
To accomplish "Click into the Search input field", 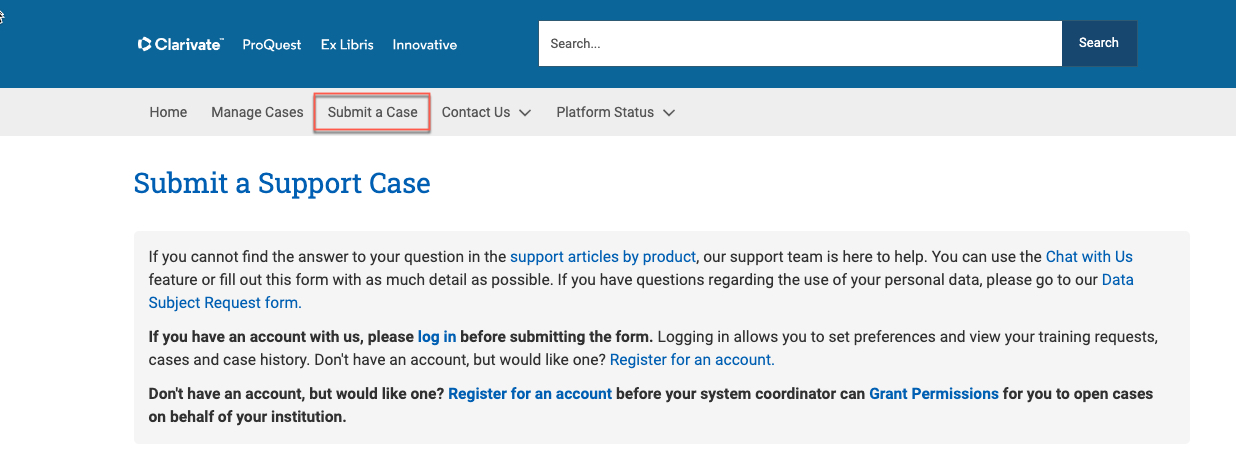I will pyautogui.click(x=800, y=44).
